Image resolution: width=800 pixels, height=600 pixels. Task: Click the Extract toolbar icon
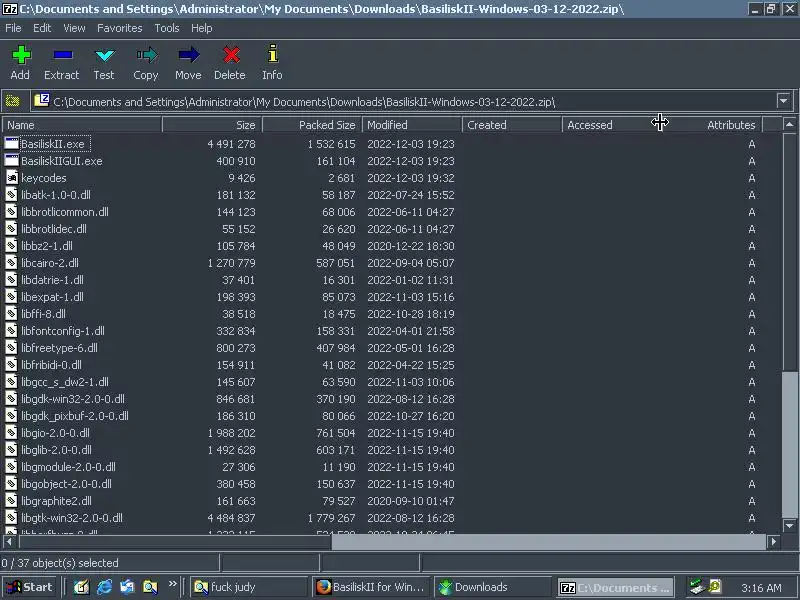(x=63, y=55)
